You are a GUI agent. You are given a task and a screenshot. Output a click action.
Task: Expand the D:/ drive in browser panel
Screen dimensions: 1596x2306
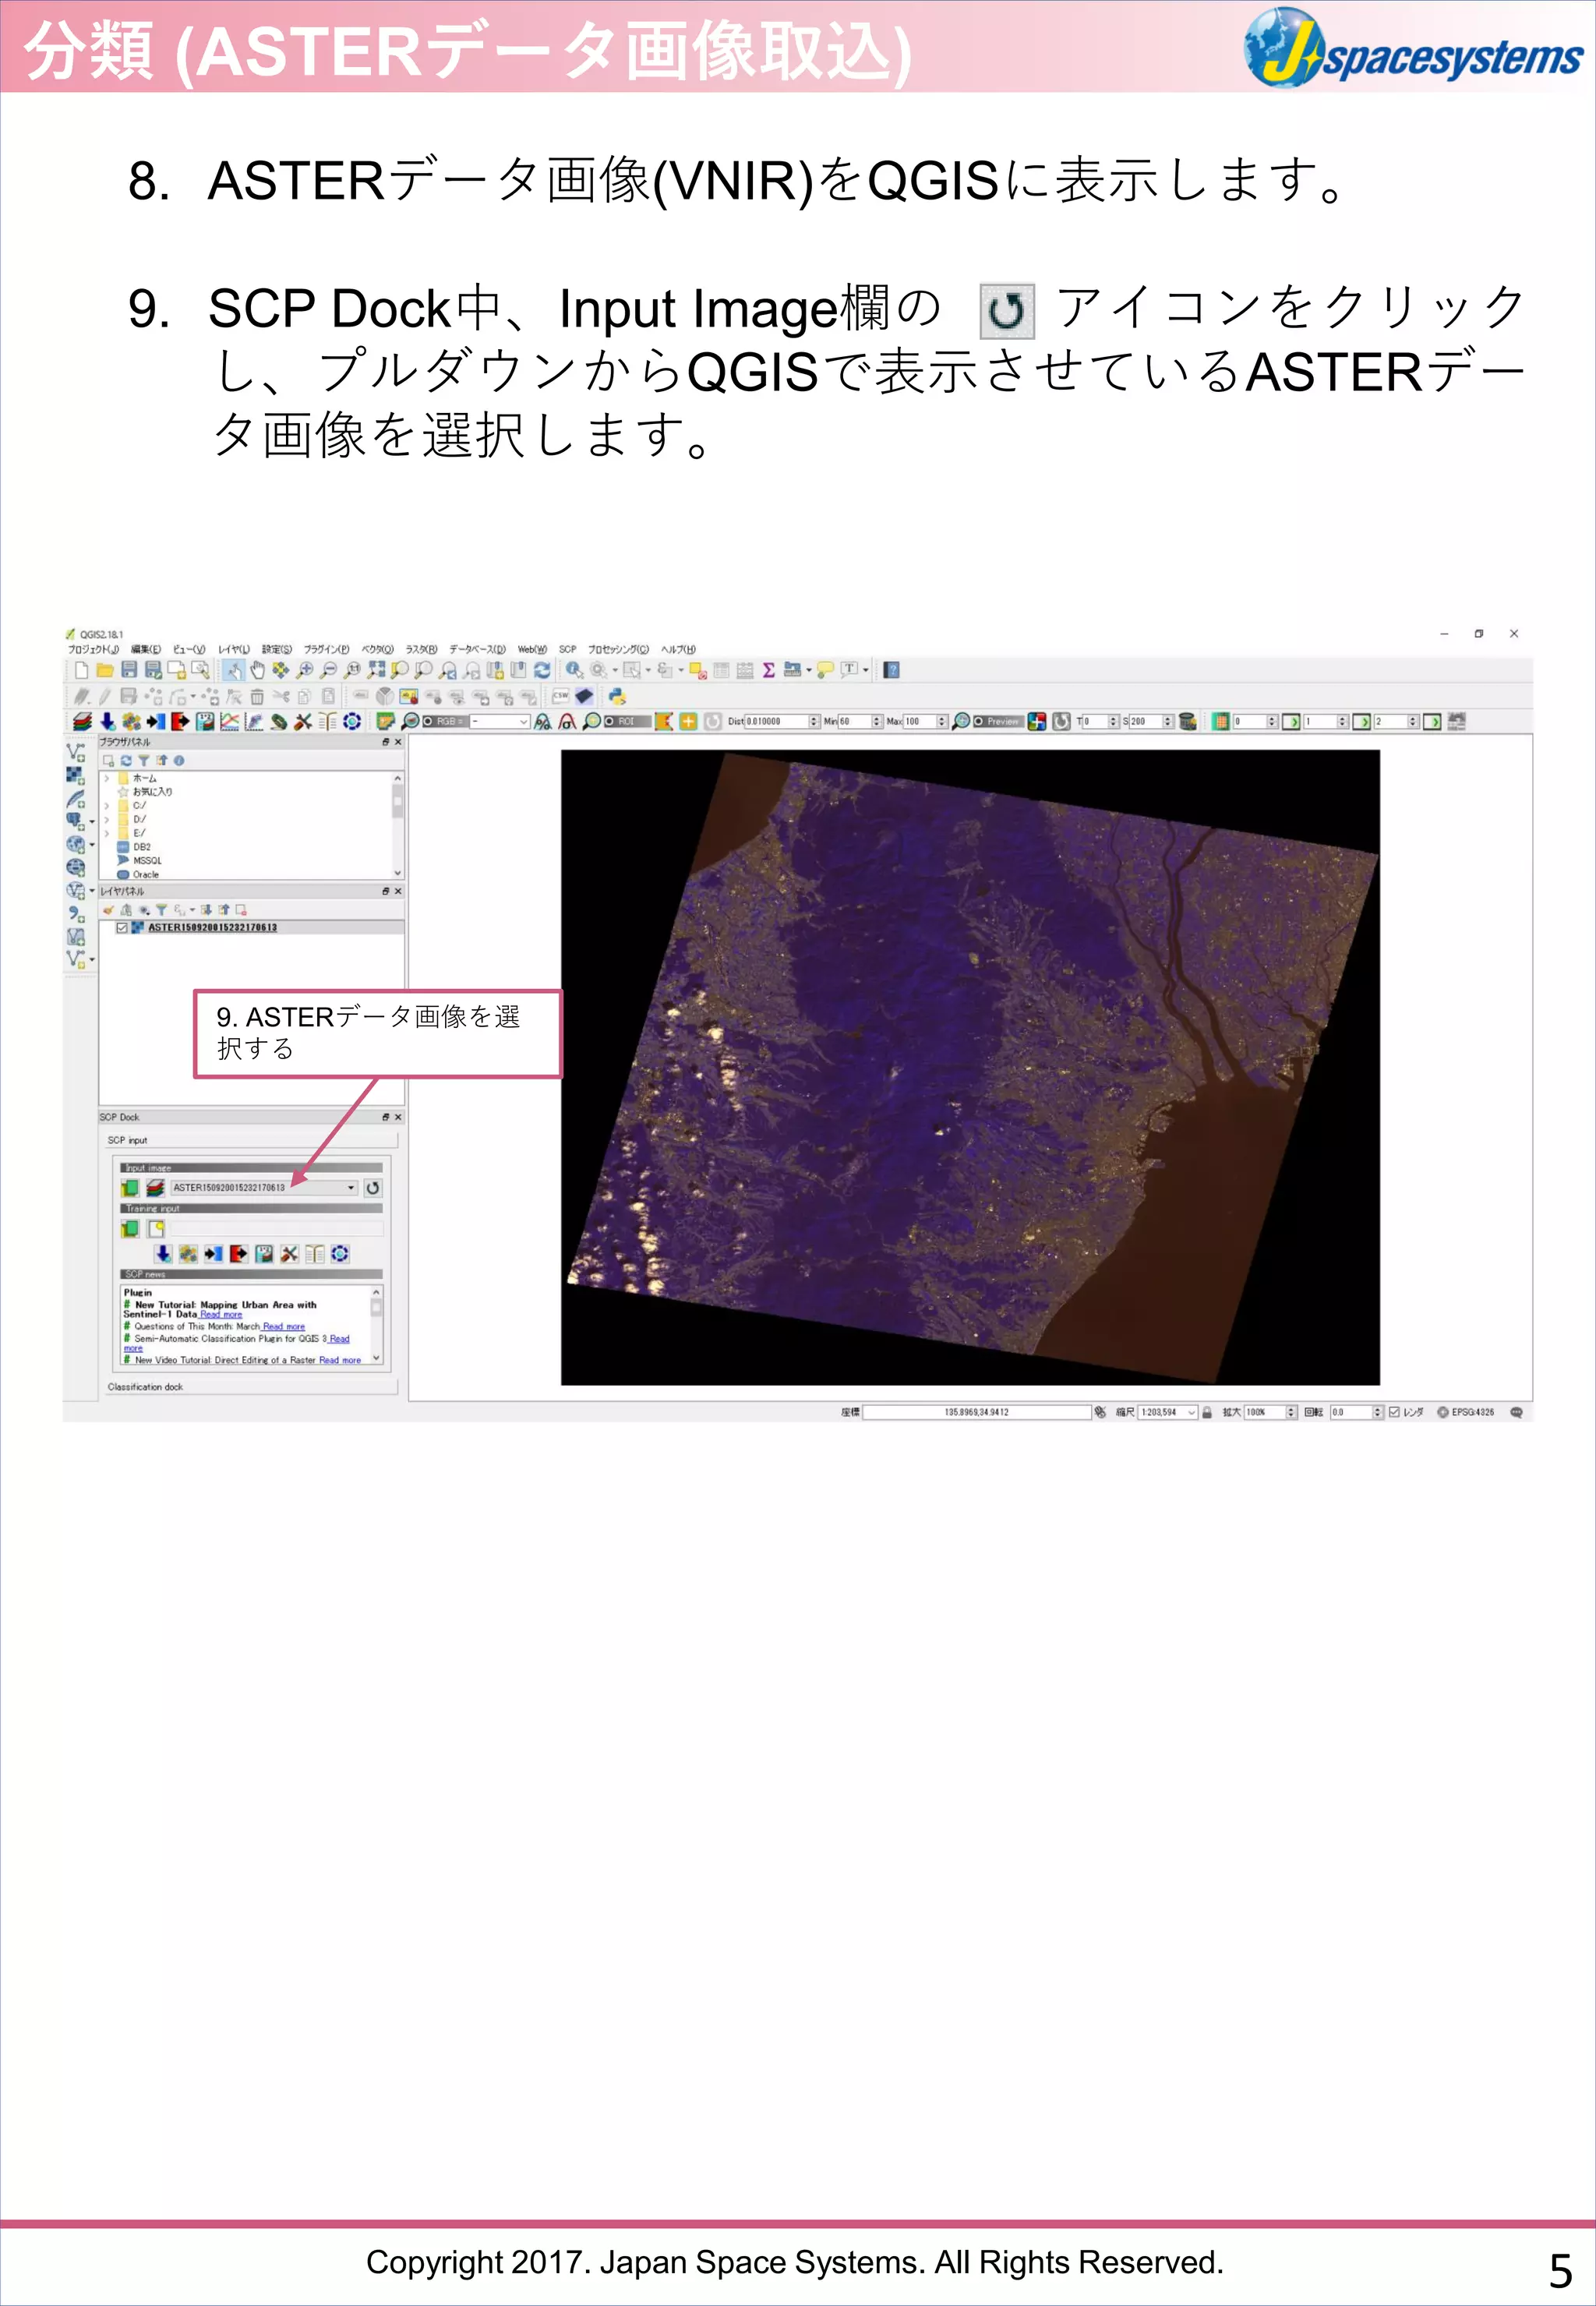click(107, 819)
